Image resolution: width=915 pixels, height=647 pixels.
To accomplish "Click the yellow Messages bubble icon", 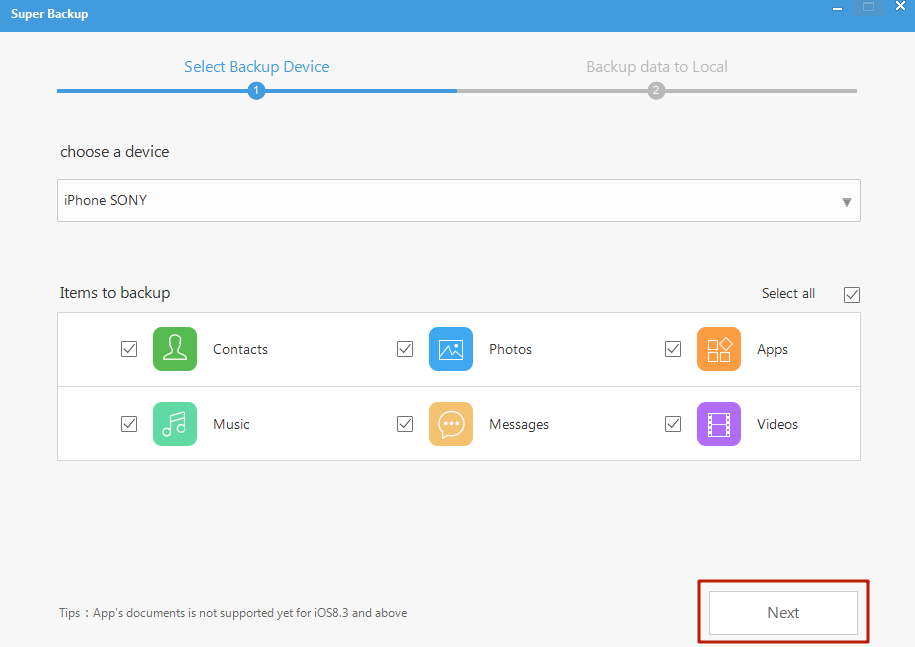I will tap(451, 424).
